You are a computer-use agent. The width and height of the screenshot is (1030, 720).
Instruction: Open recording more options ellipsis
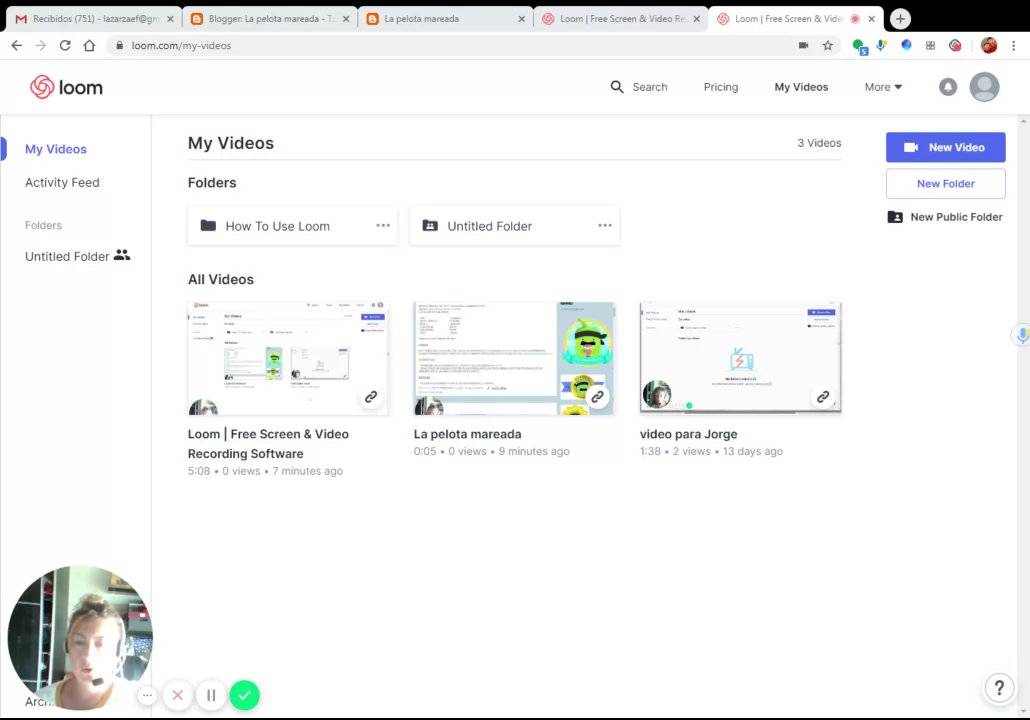tap(147, 695)
